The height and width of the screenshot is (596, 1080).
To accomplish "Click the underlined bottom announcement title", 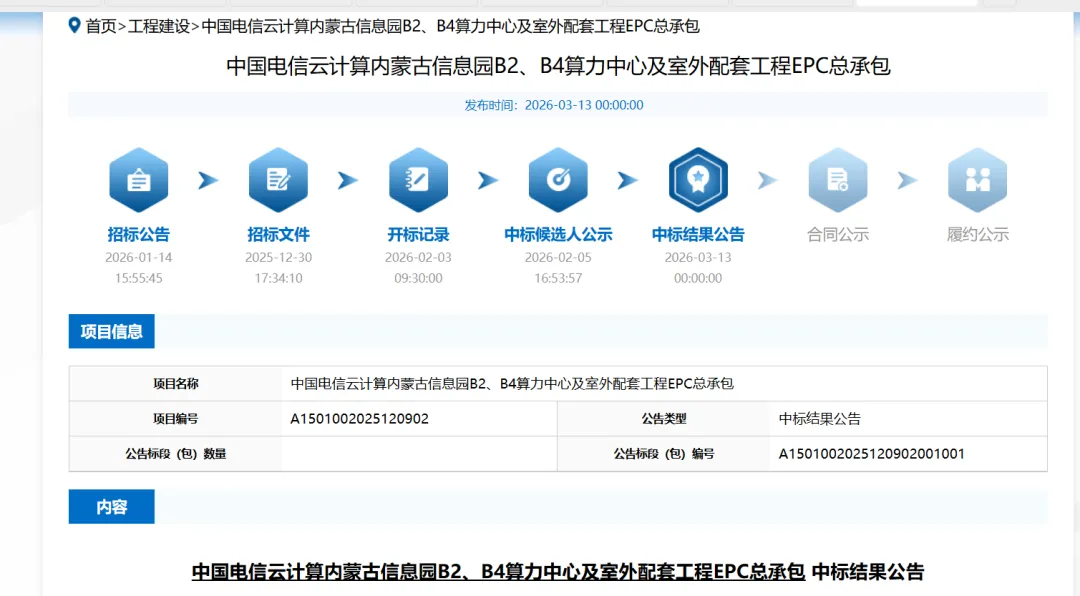I will pyautogui.click(x=498, y=572).
